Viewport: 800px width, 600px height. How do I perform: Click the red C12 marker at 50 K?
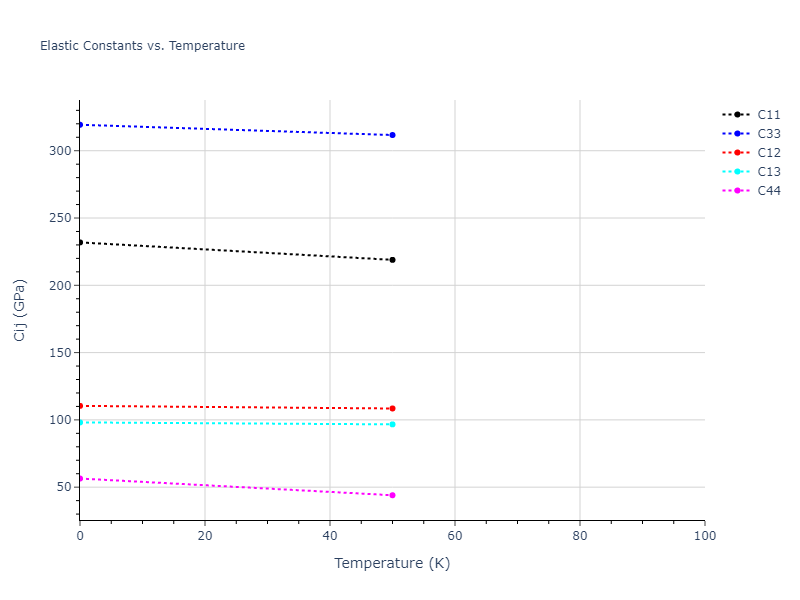(392, 408)
